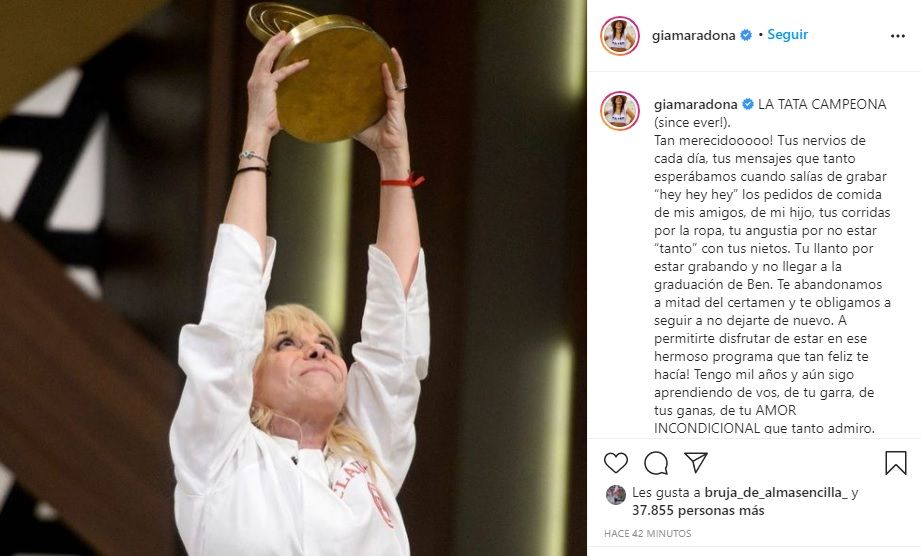
Task: Like the post with the heart icon
Action: [616, 463]
